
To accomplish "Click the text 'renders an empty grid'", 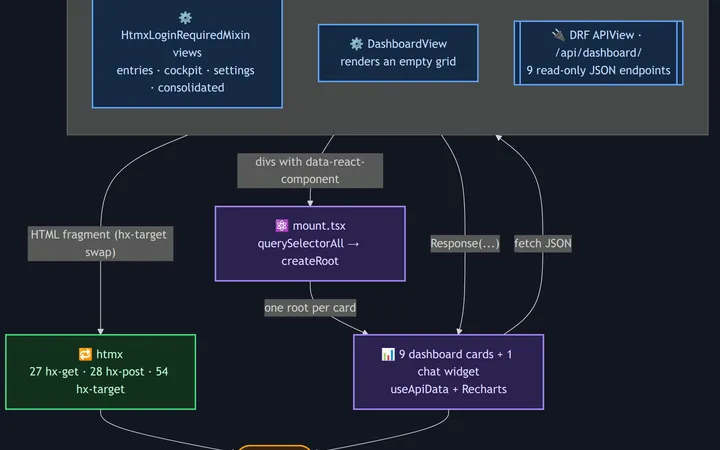I will (398, 62).
